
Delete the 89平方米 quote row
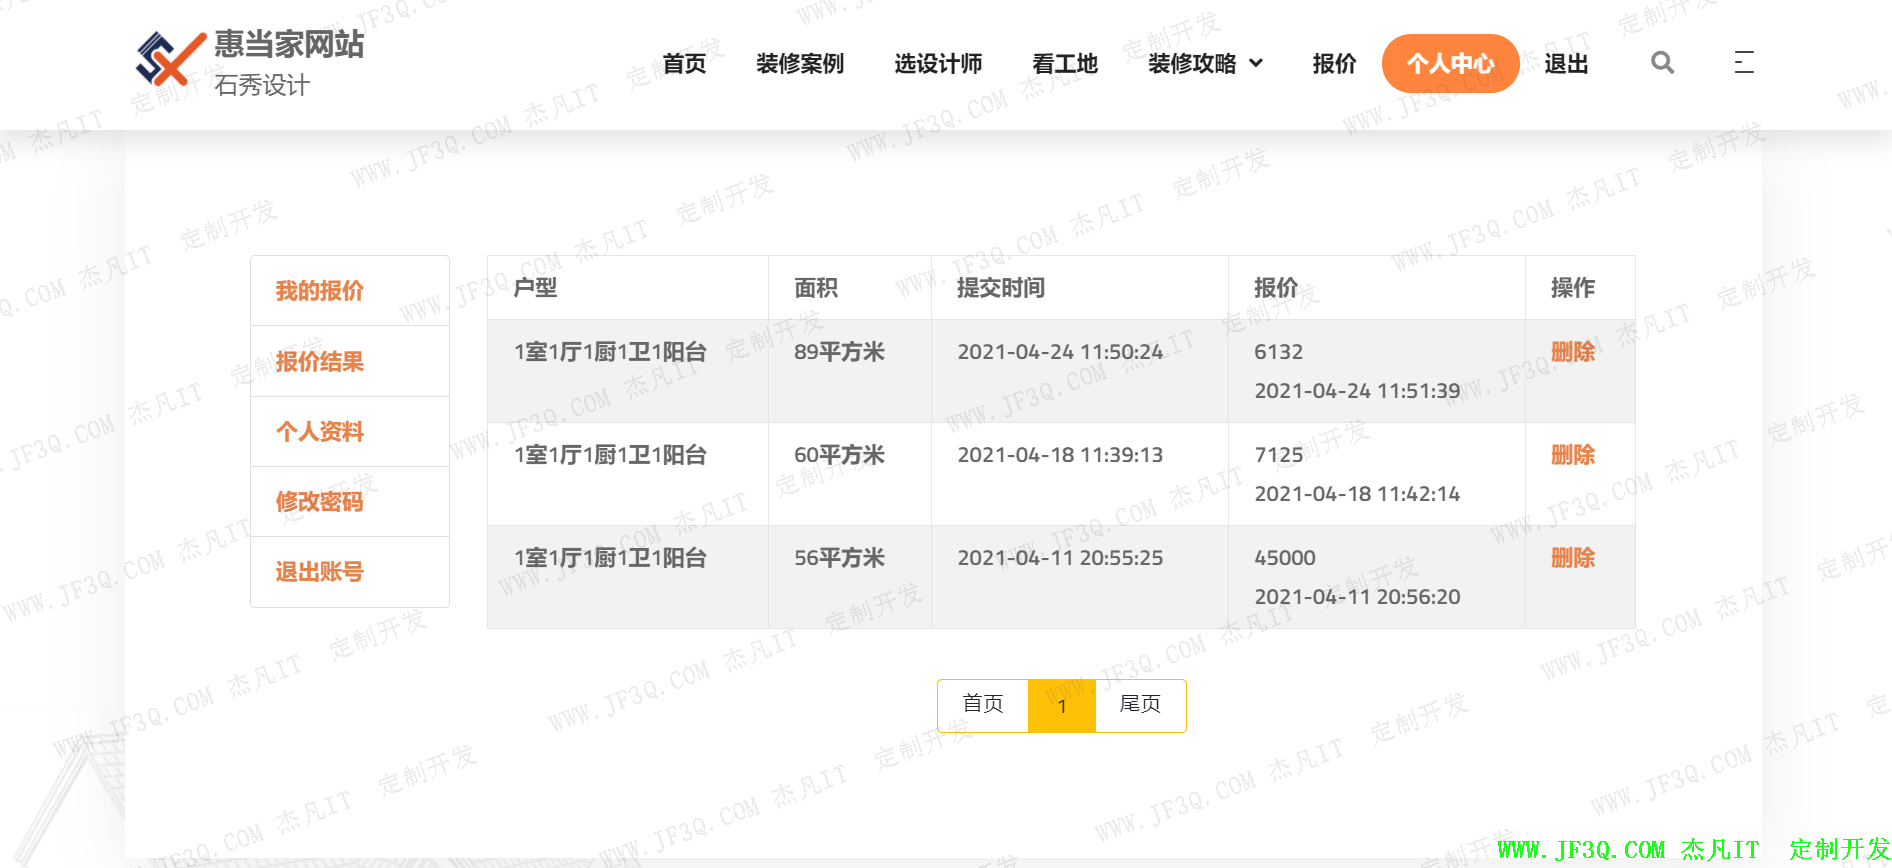(1572, 352)
